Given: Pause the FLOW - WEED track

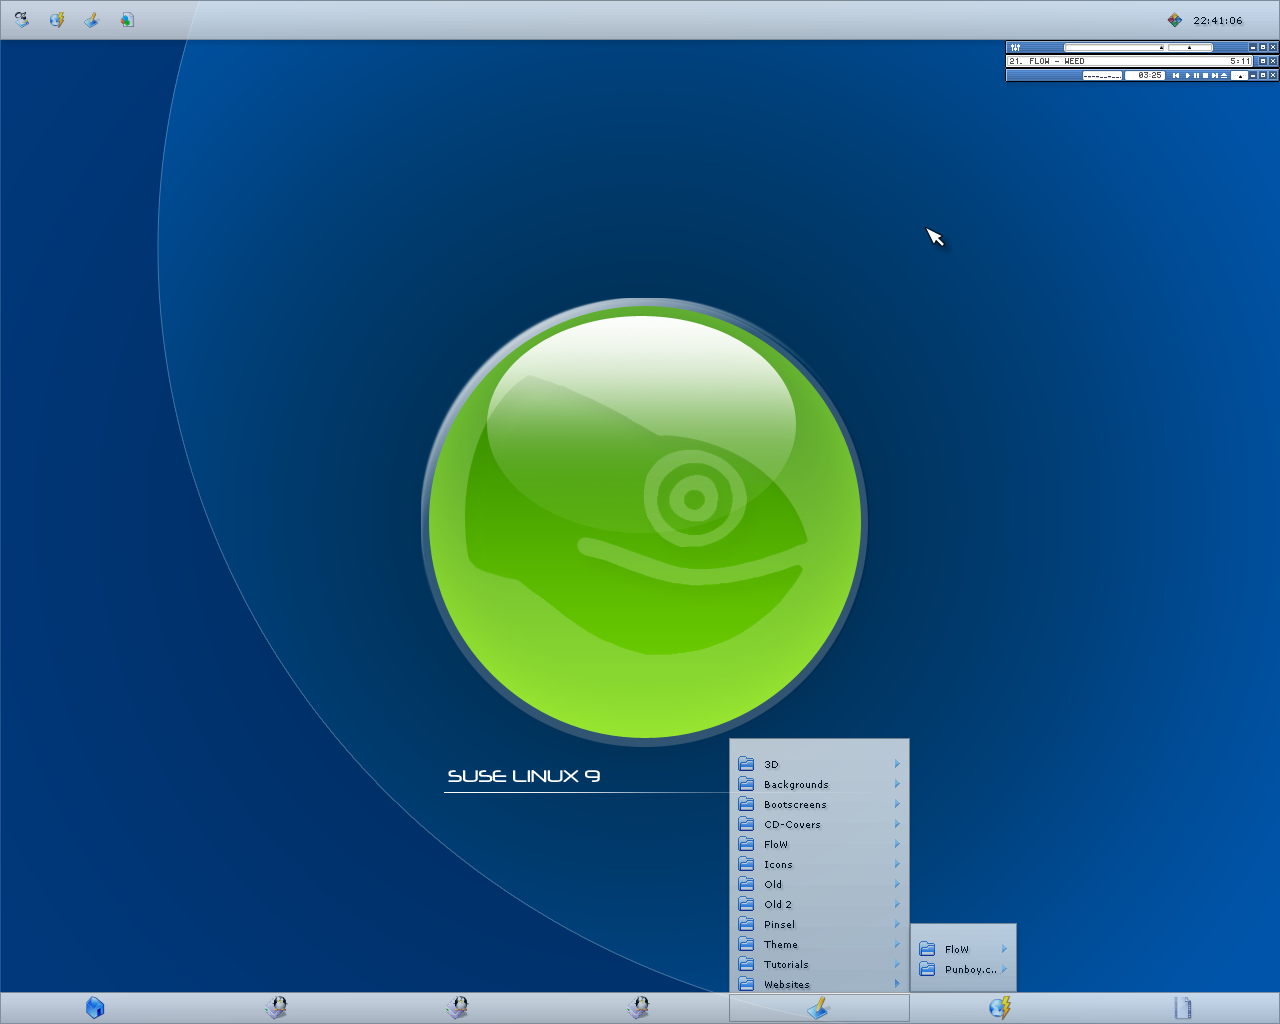Looking at the screenshot, I should pyautogui.click(x=1196, y=75).
